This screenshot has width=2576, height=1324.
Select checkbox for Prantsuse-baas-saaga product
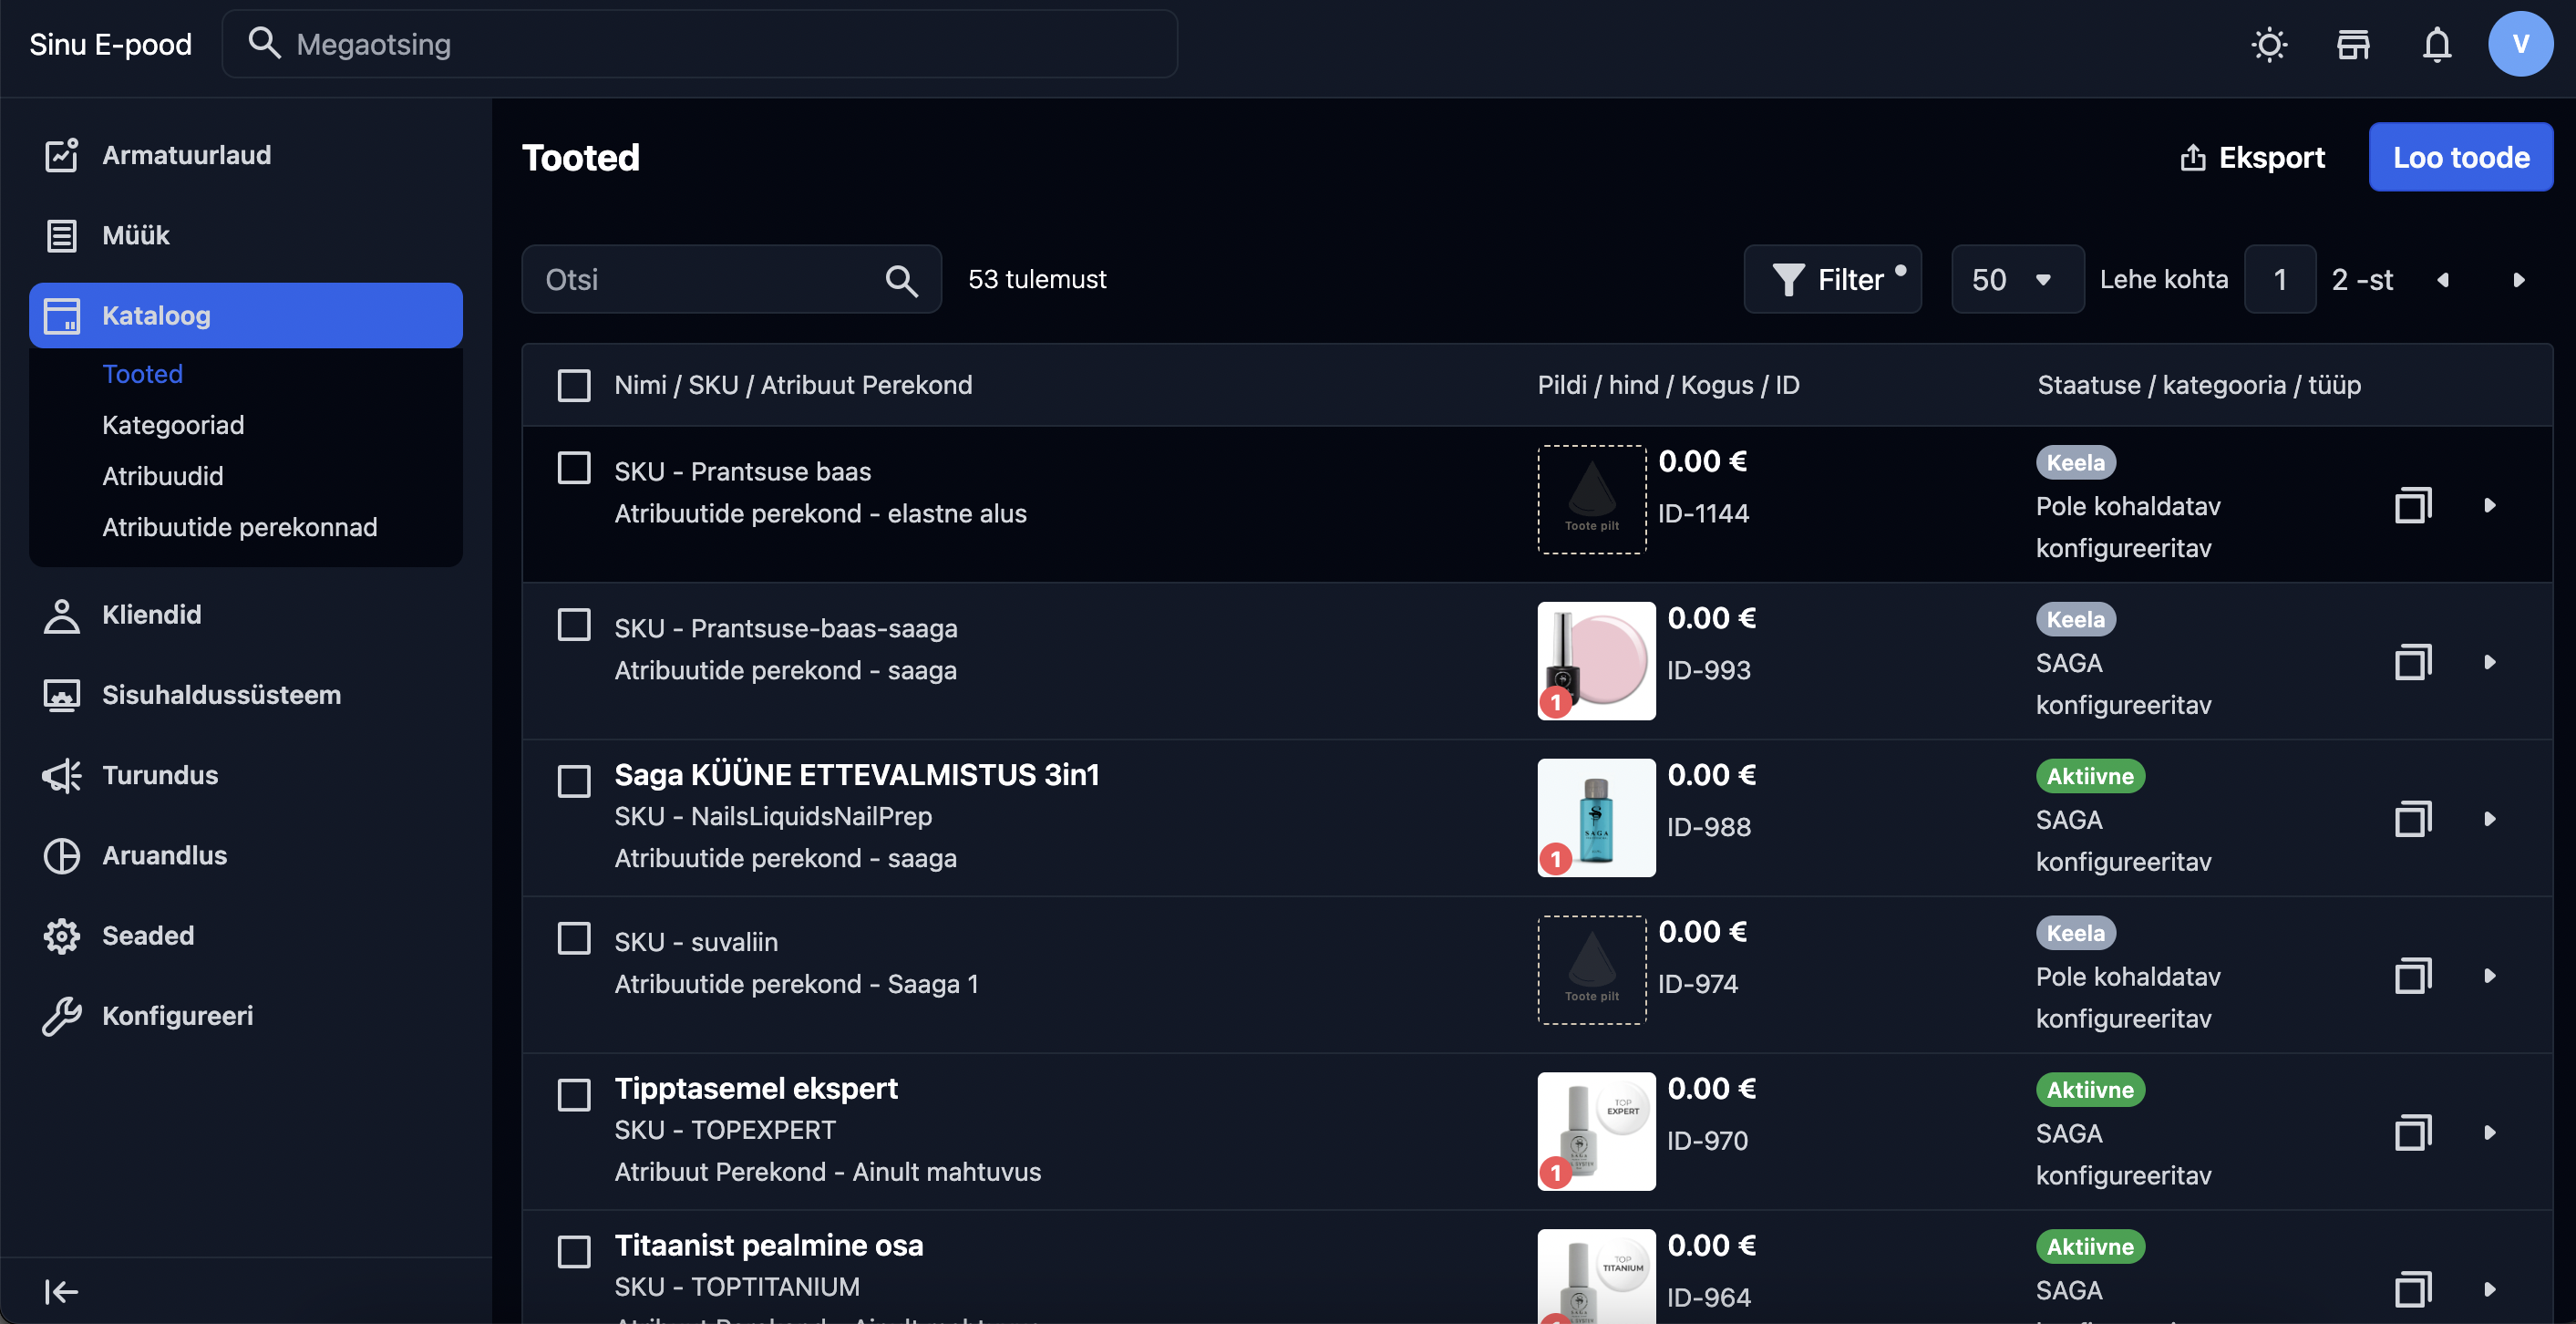[x=574, y=625]
